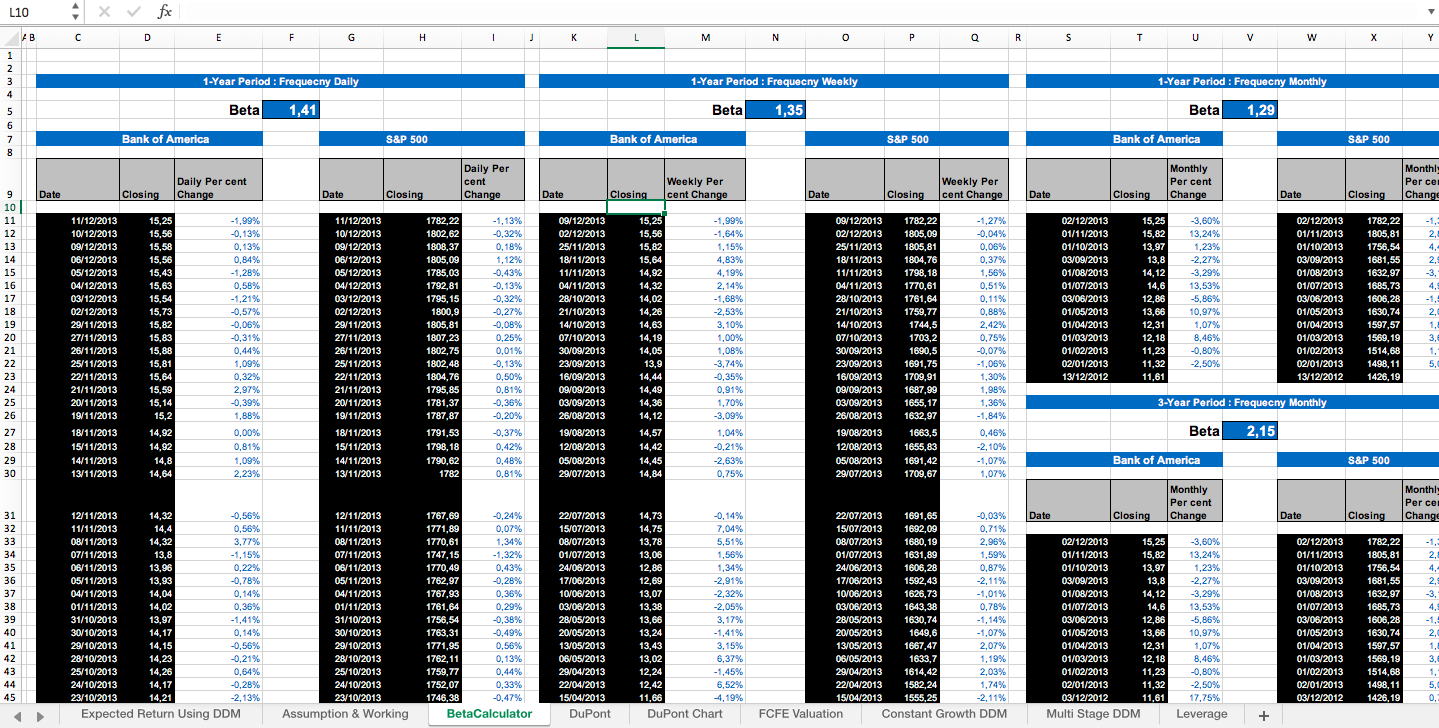This screenshot has width=1439, height=728.
Task: Go to the next sheet with the right arrow
Action: click(x=42, y=716)
